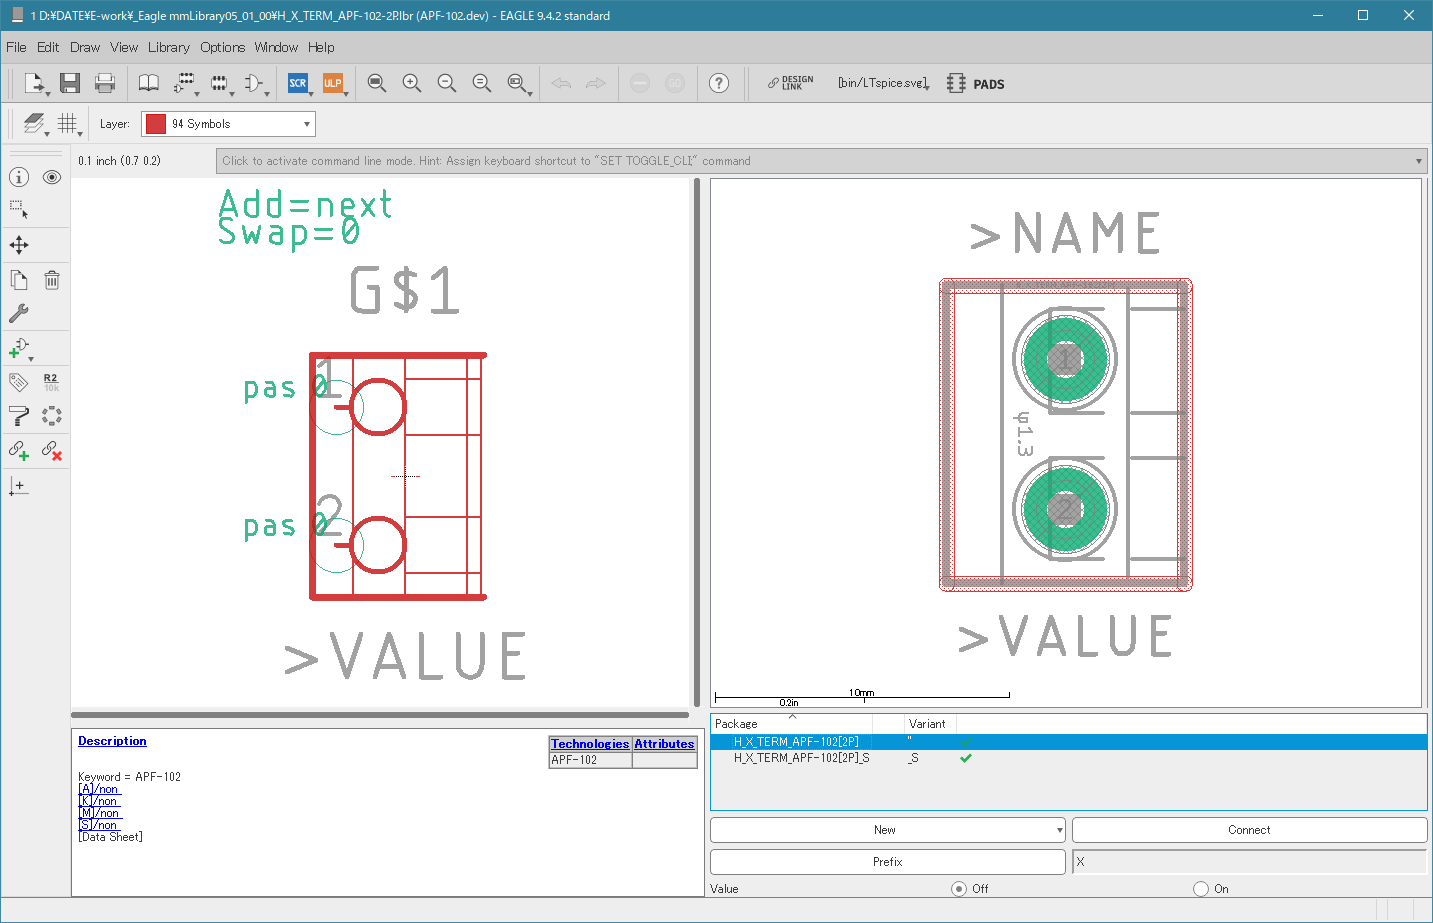Open the Layer 94 Symbols dropdown
The height and width of the screenshot is (923, 1433).
point(228,124)
